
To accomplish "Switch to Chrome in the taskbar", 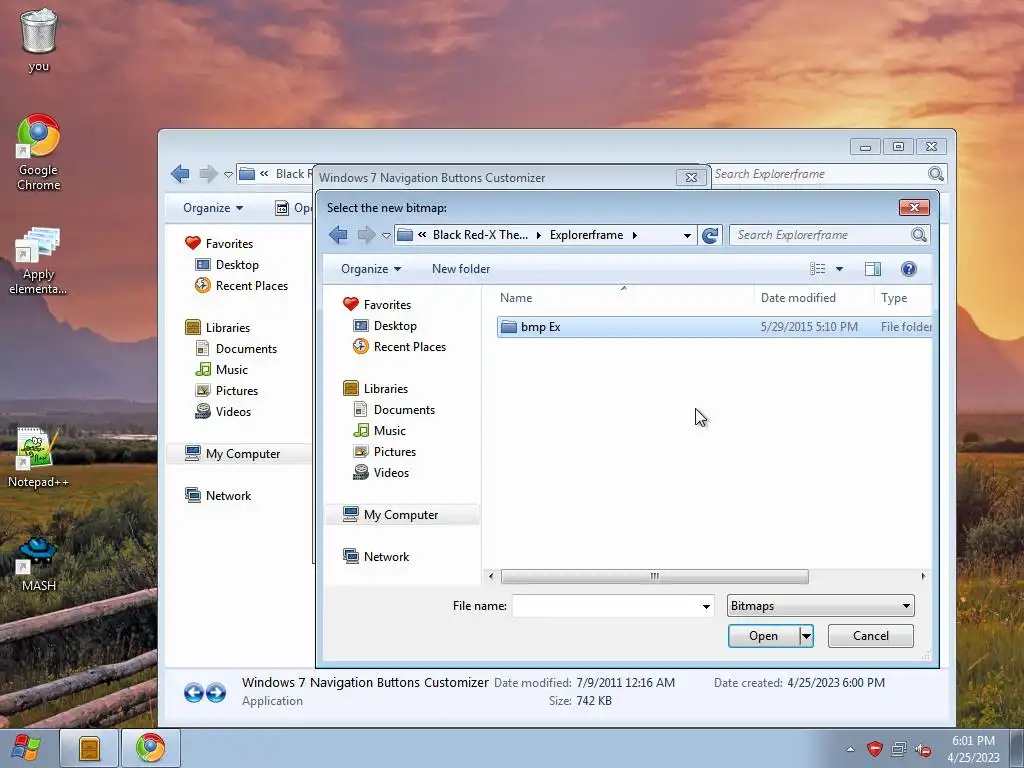I will 151,748.
